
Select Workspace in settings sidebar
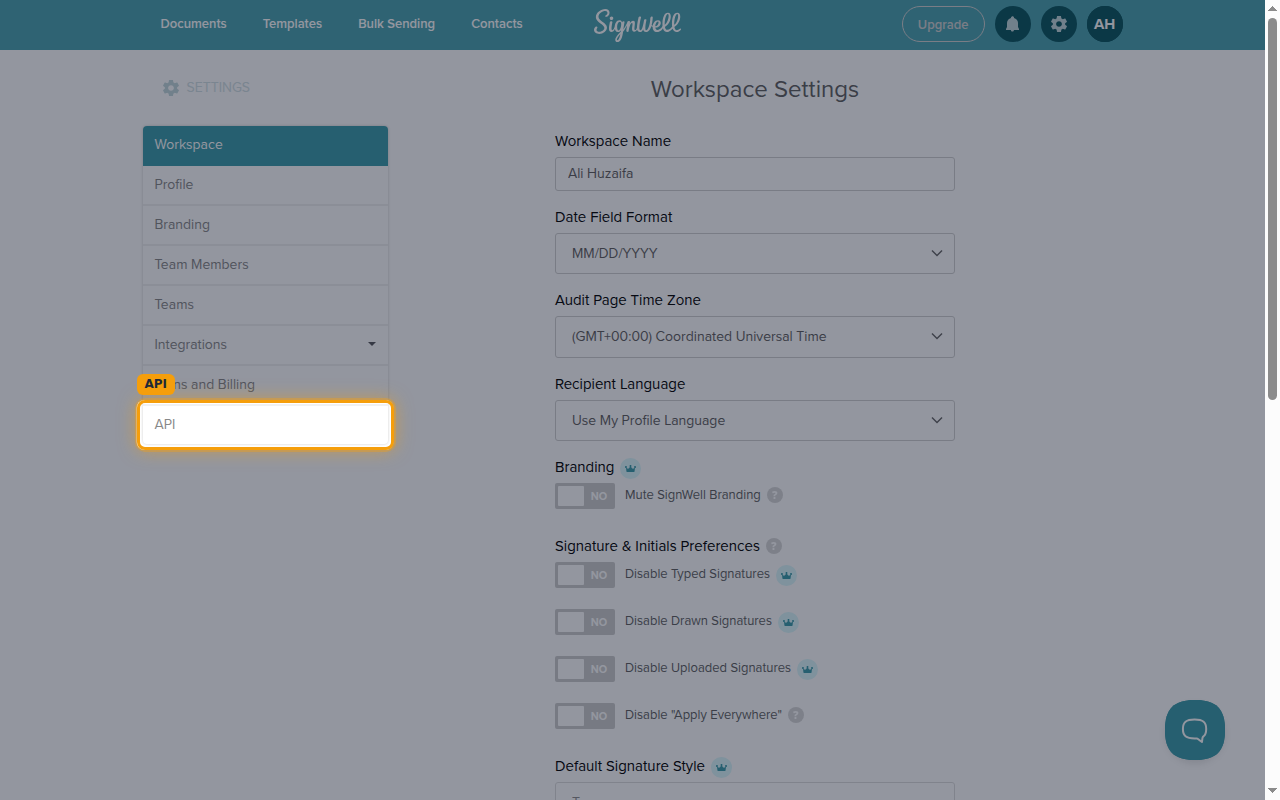coord(265,145)
